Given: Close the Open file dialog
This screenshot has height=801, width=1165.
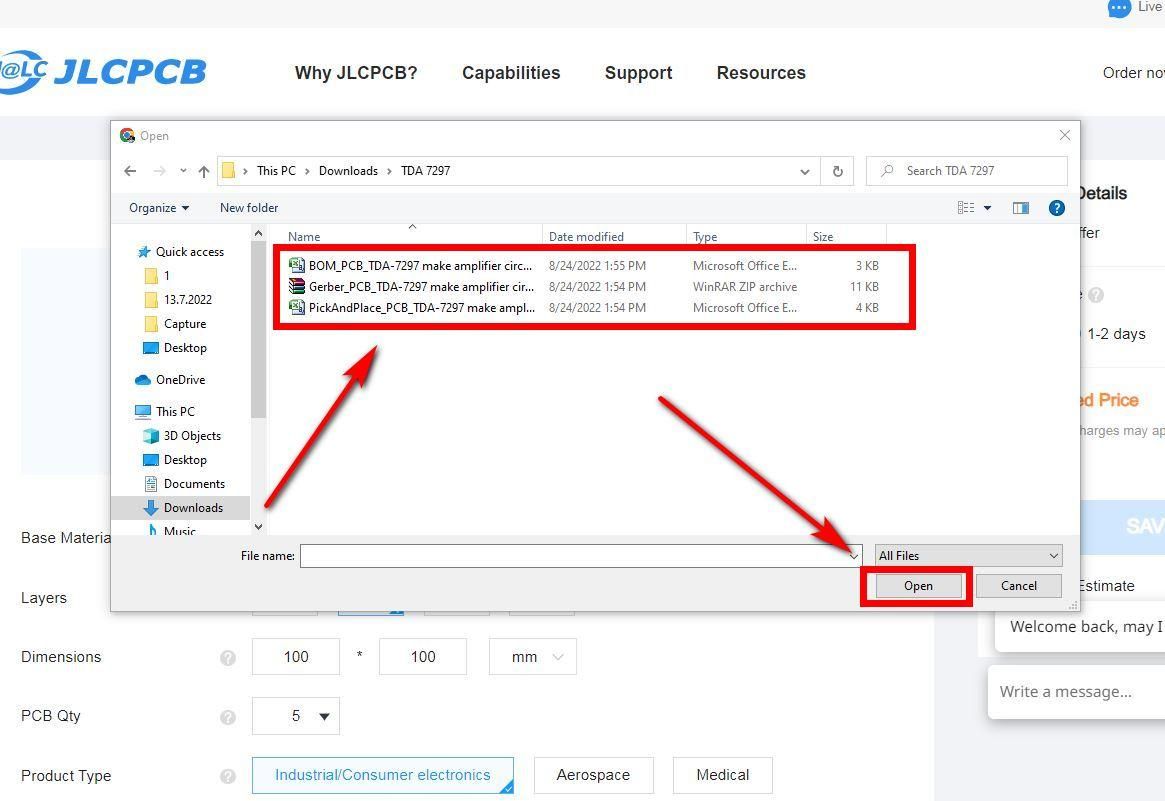Looking at the screenshot, I should point(1065,135).
